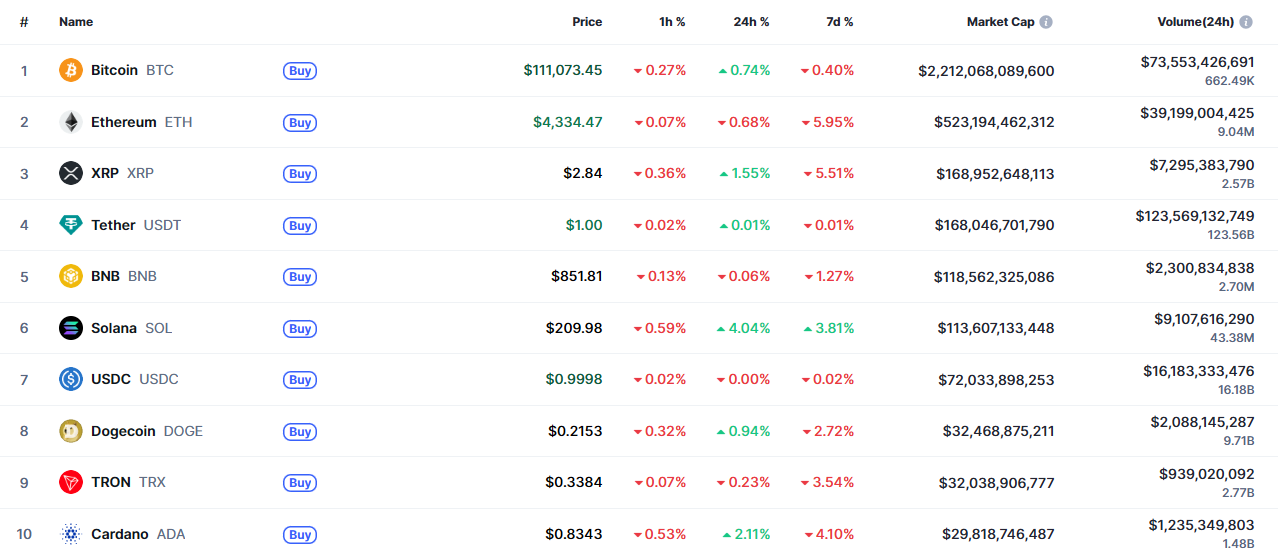Click the BNB logo icon
The width and height of the screenshot is (1278, 559).
tap(70, 276)
